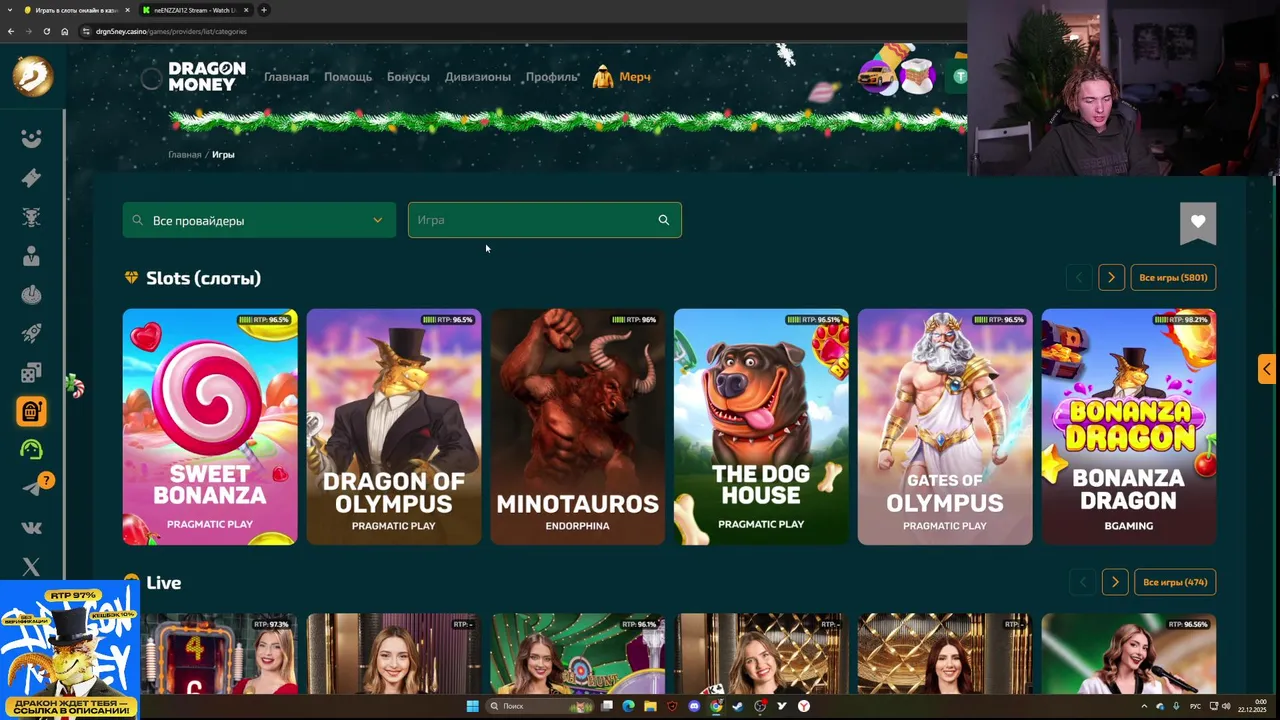
Task: Click the browser home button
Action: (64, 31)
